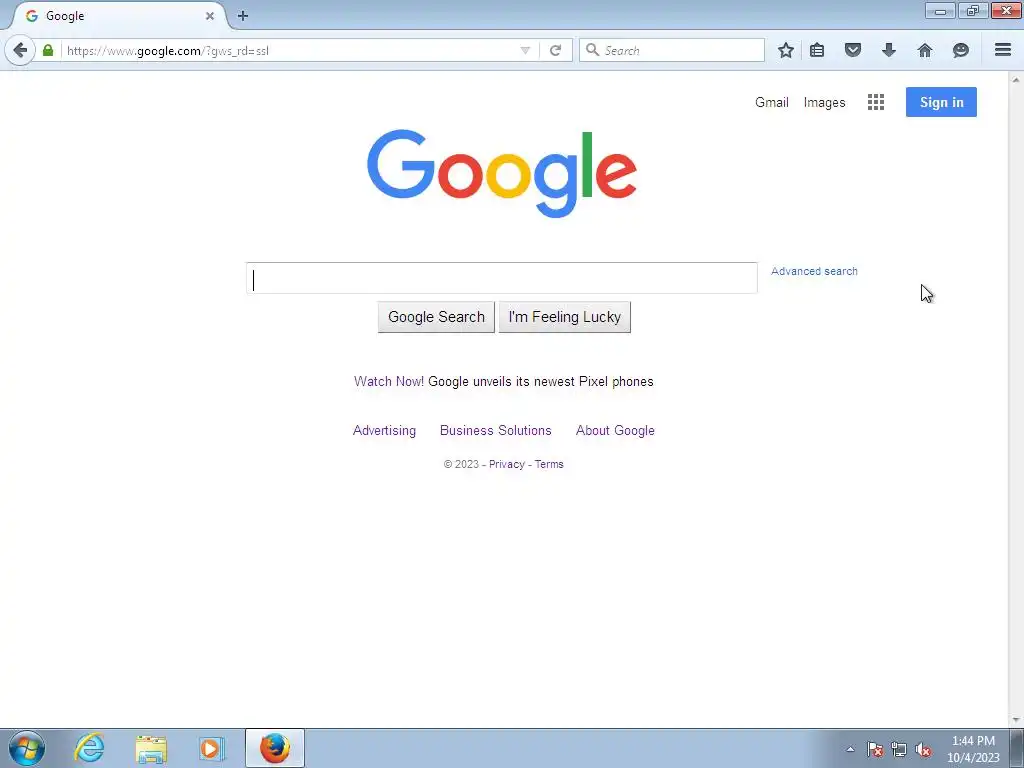Open the Advertising link

[x=384, y=430]
